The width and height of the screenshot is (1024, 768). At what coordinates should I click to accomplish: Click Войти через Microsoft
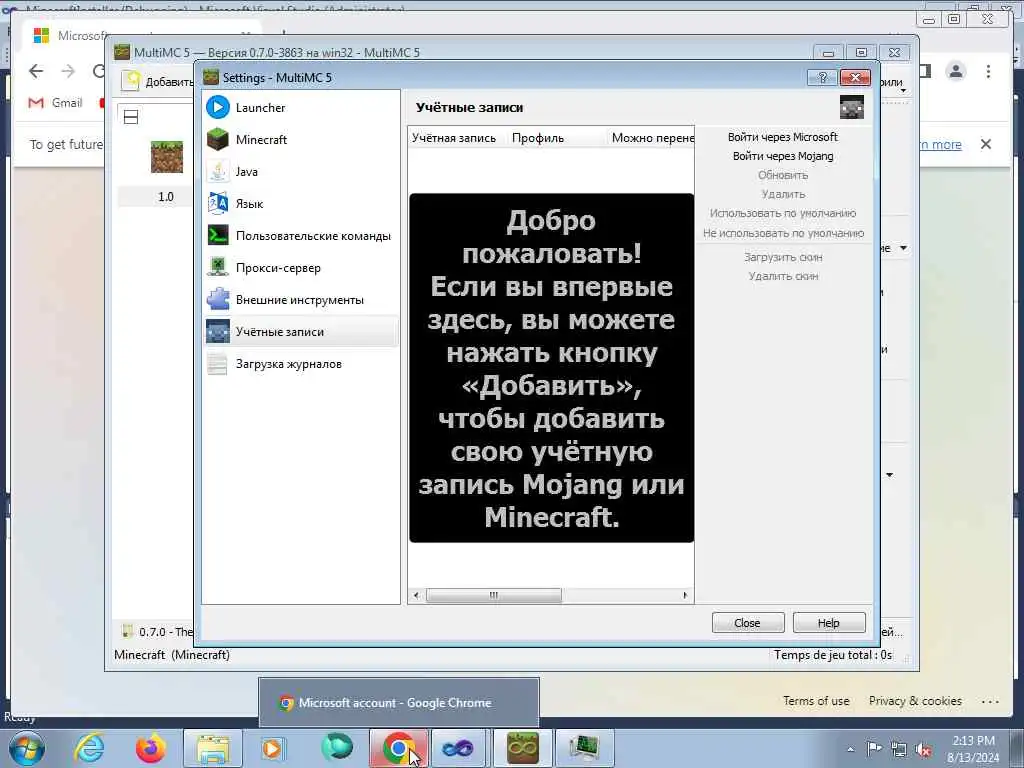pos(782,136)
